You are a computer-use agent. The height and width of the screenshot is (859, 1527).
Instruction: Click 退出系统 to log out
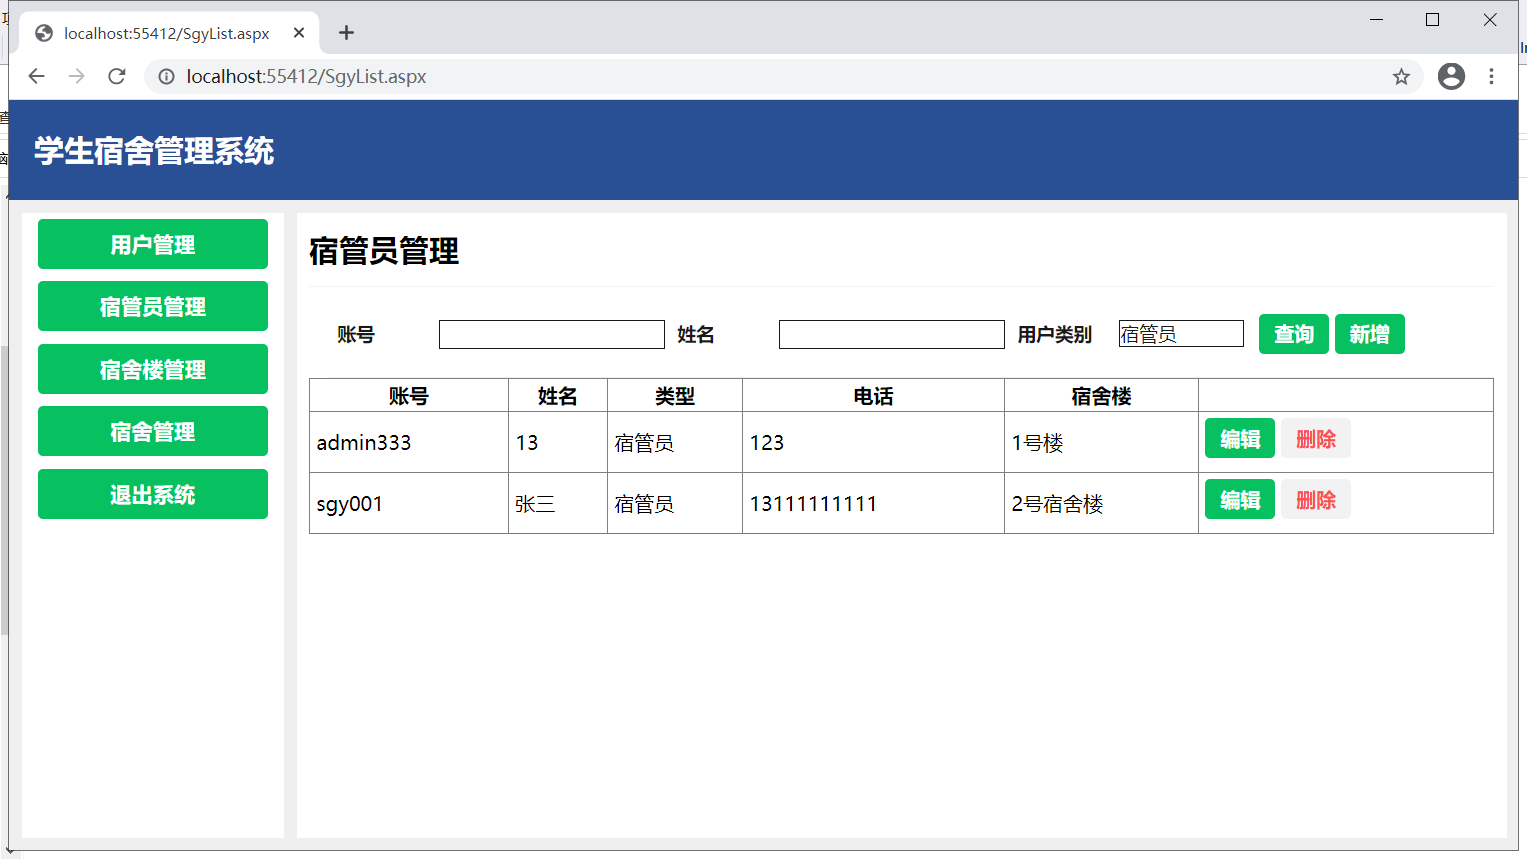153,494
